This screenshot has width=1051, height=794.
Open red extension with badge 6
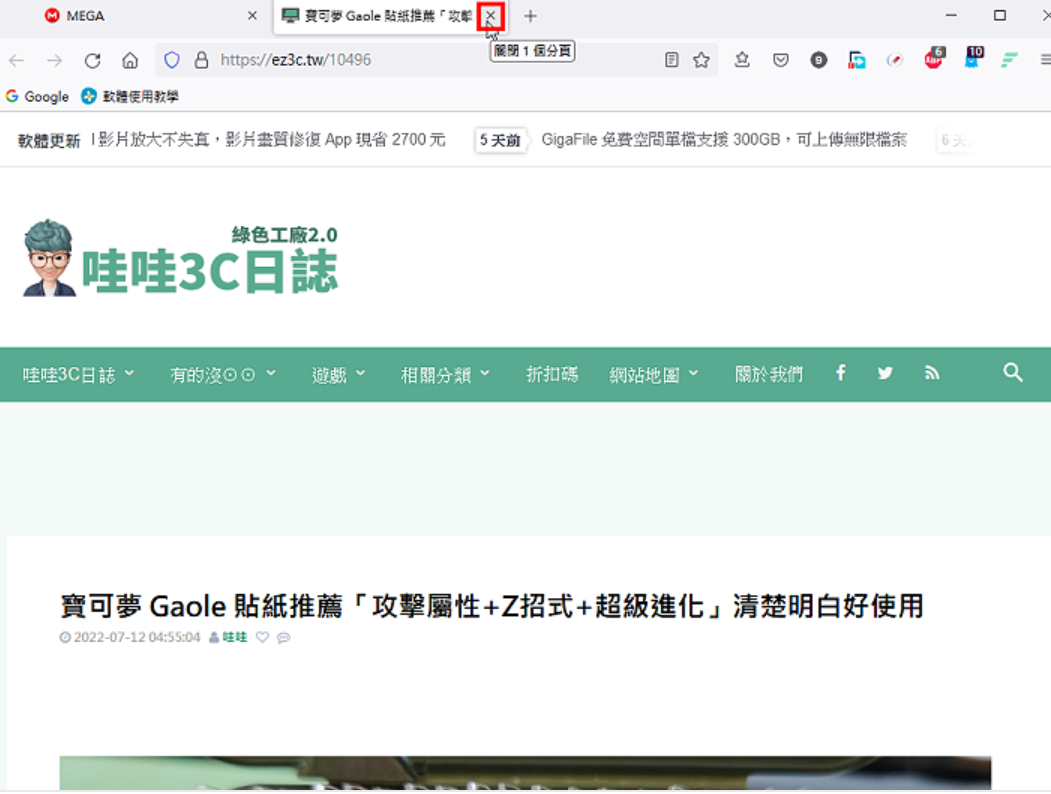[x=934, y=58]
